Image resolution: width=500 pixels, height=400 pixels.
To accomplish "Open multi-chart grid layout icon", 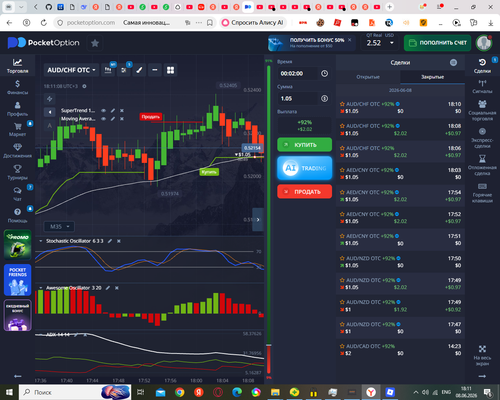I will [170, 70].
